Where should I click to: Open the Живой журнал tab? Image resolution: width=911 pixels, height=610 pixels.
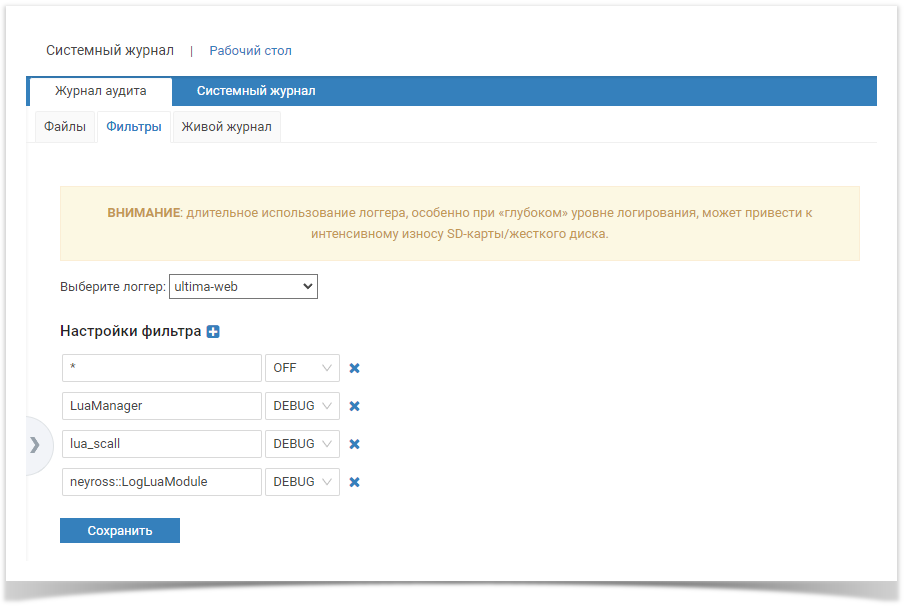click(226, 127)
